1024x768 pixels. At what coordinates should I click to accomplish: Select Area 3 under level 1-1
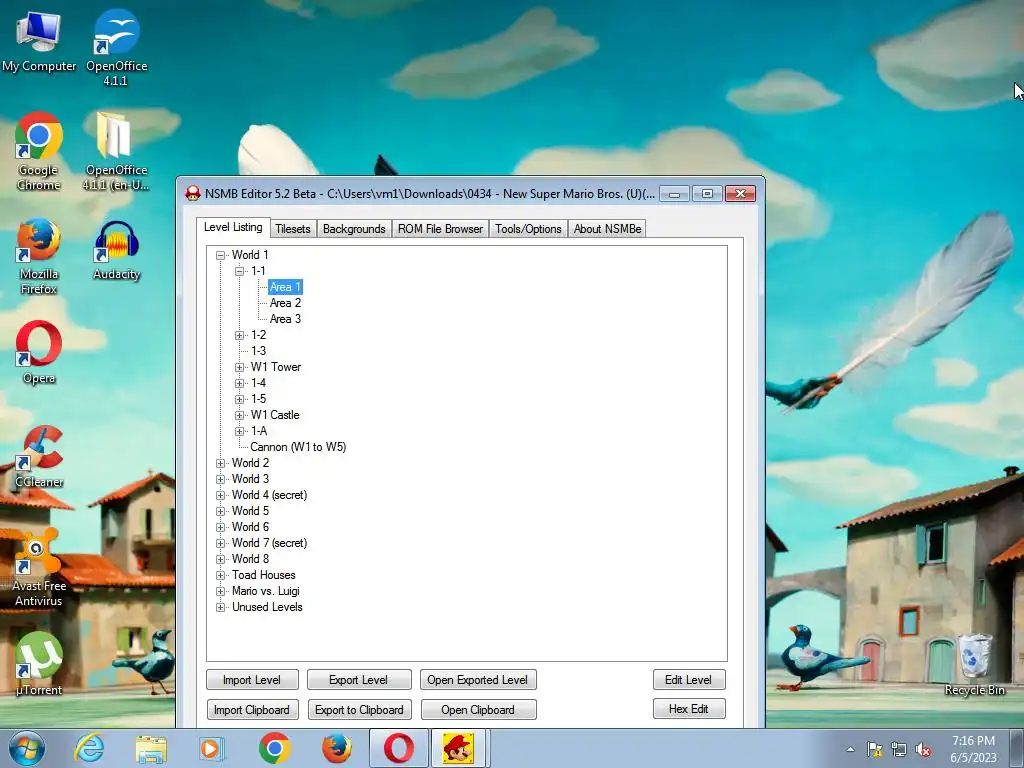click(x=285, y=319)
